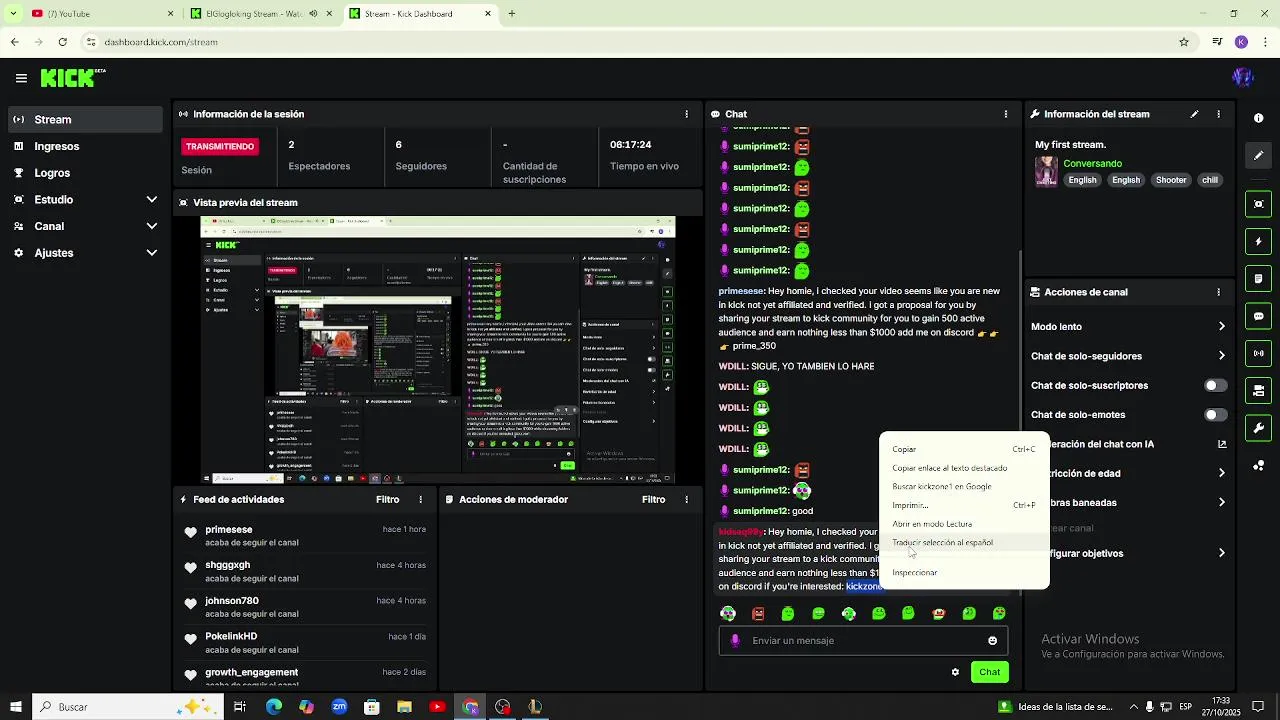Open emoji picker in chat message box
Screen dimensions: 1280x720
click(992, 641)
